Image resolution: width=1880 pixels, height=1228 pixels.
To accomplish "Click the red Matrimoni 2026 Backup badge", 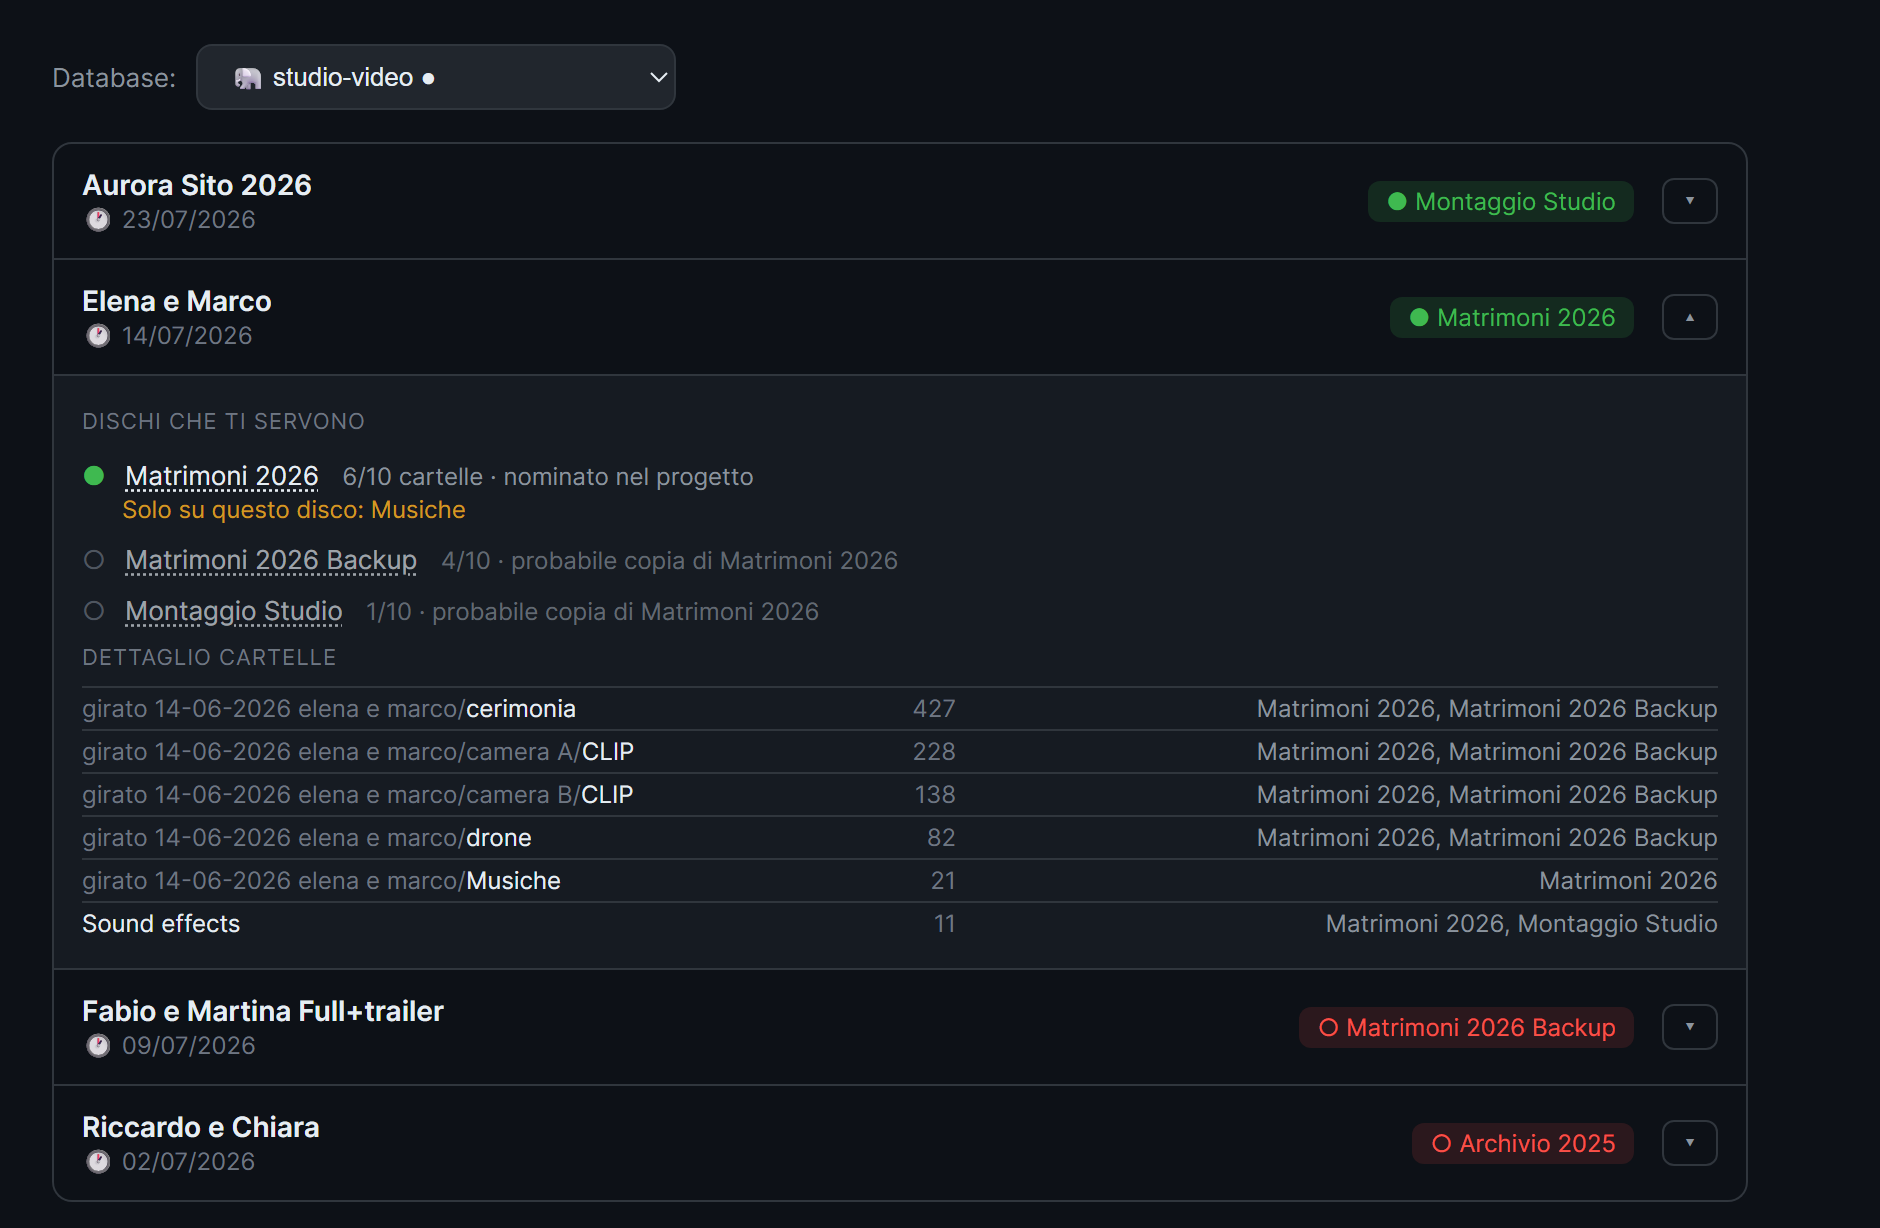I will [x=1466, y=1027].
